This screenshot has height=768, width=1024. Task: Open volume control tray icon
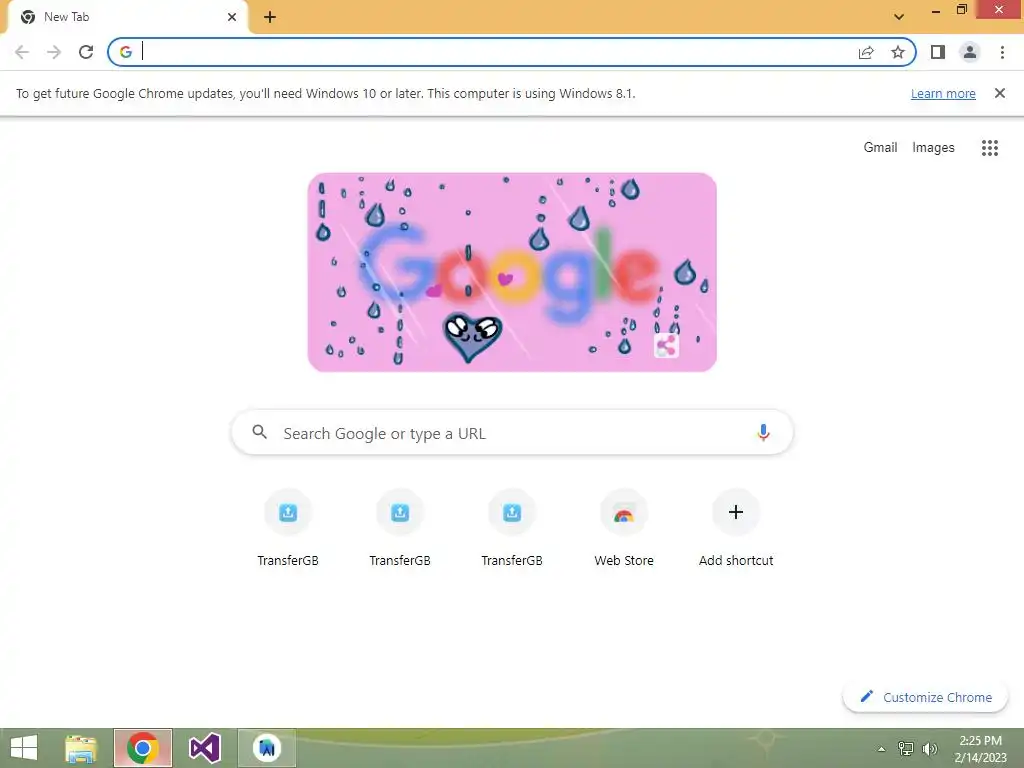[x=929, y=749]
